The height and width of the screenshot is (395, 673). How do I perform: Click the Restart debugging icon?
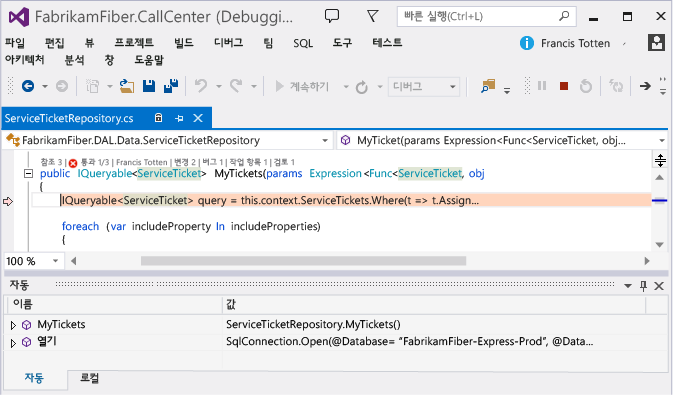(586, 86)
